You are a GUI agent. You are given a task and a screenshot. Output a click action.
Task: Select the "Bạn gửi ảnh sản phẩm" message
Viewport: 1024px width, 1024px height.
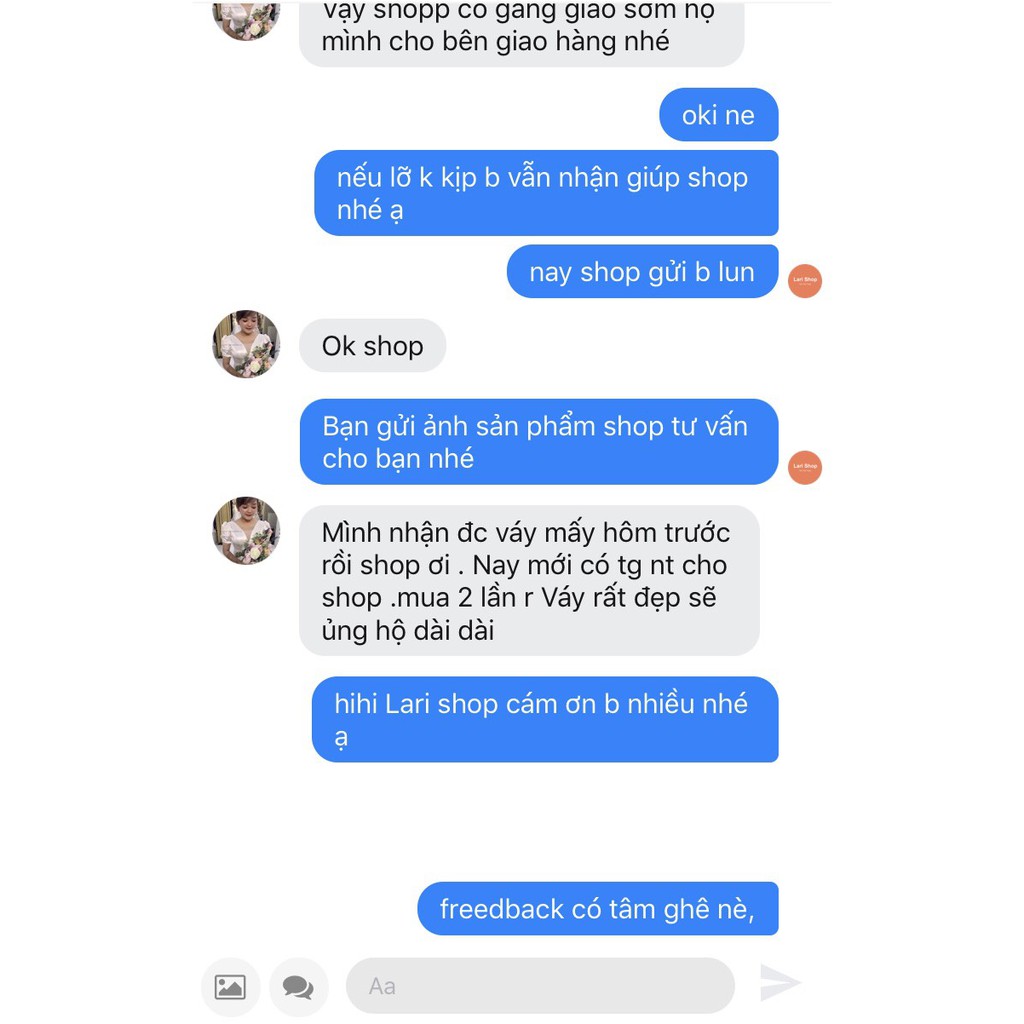[539, 442]
